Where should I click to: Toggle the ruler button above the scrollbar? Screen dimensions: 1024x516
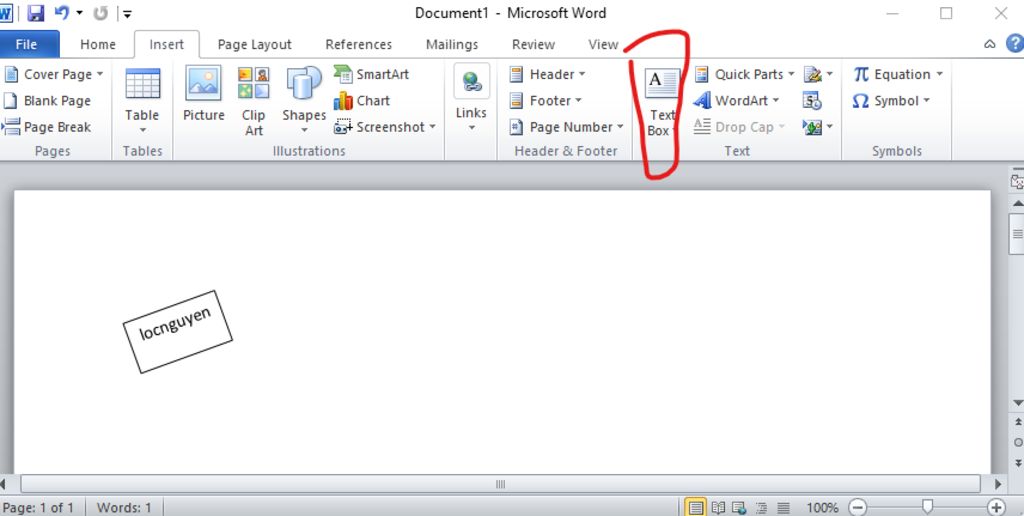pos(1017,182)
